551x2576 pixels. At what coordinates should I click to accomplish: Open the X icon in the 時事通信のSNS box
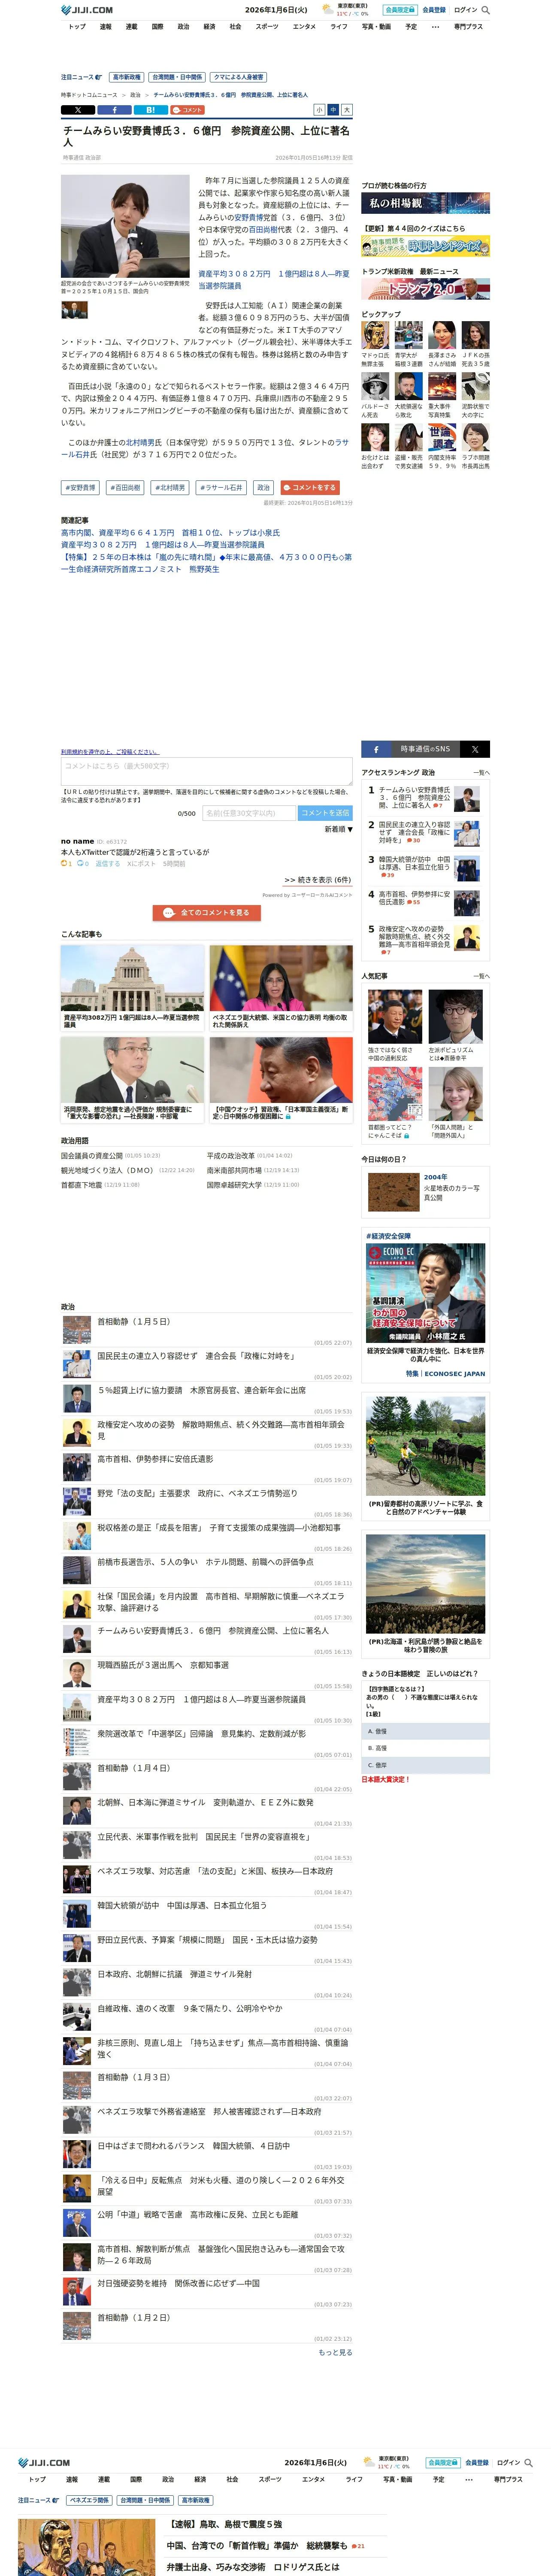click(x=475, y=749)
